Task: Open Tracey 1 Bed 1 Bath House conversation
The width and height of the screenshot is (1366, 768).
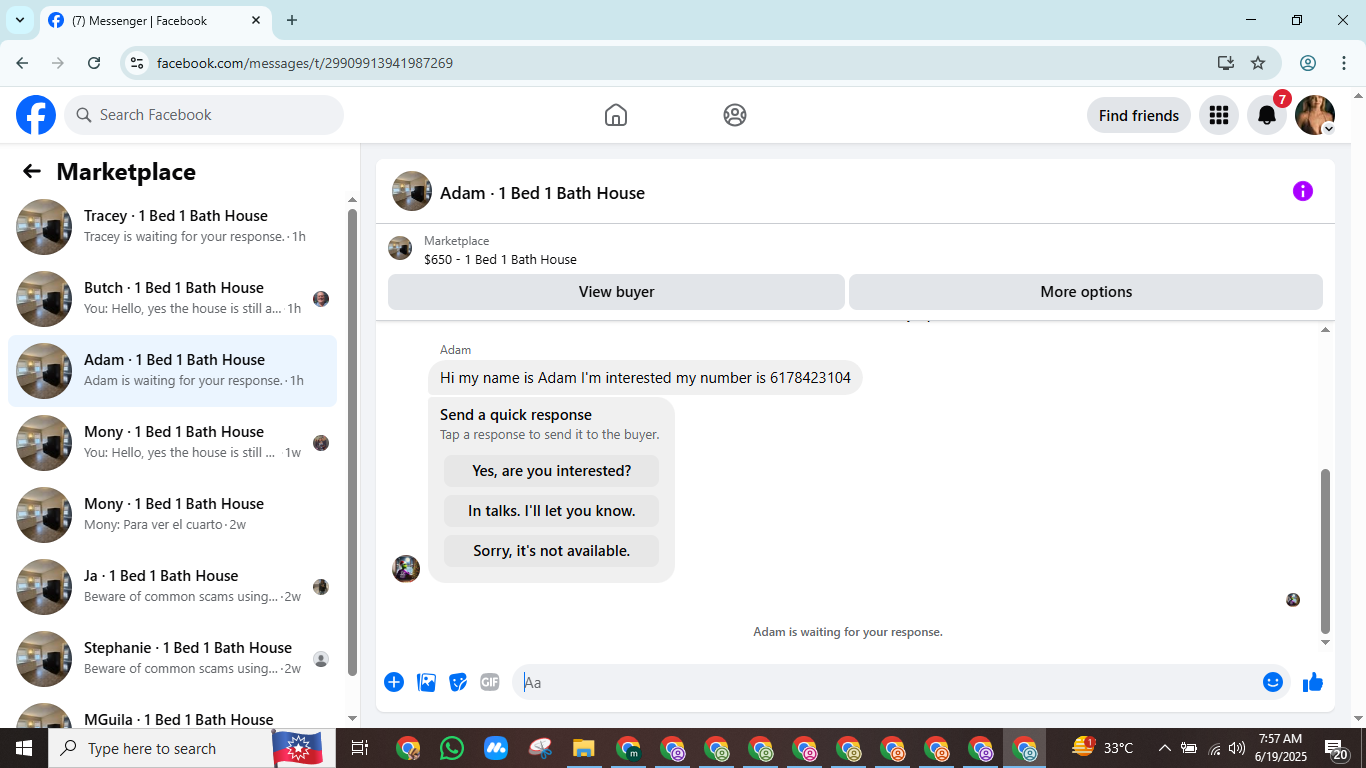Action: click(x=172, y=227)
